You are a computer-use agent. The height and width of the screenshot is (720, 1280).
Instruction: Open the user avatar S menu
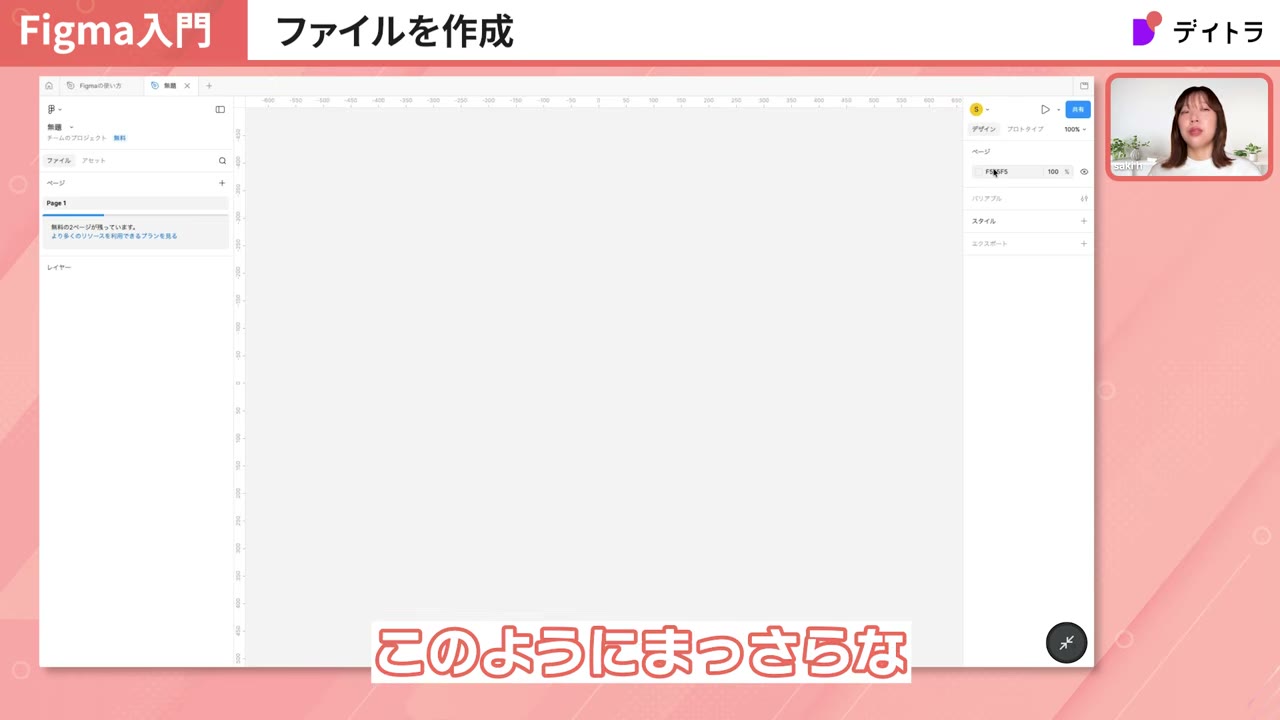(976, 109)
